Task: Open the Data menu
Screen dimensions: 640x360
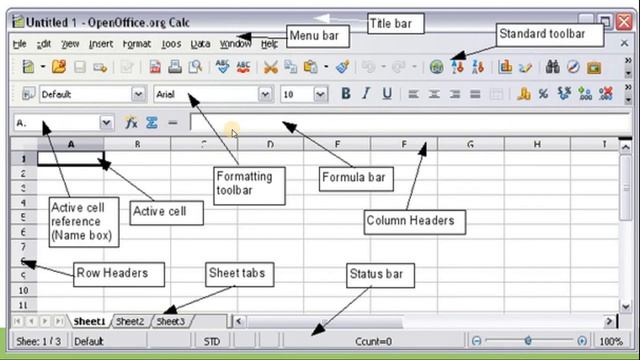Action: tap(200, 44)
